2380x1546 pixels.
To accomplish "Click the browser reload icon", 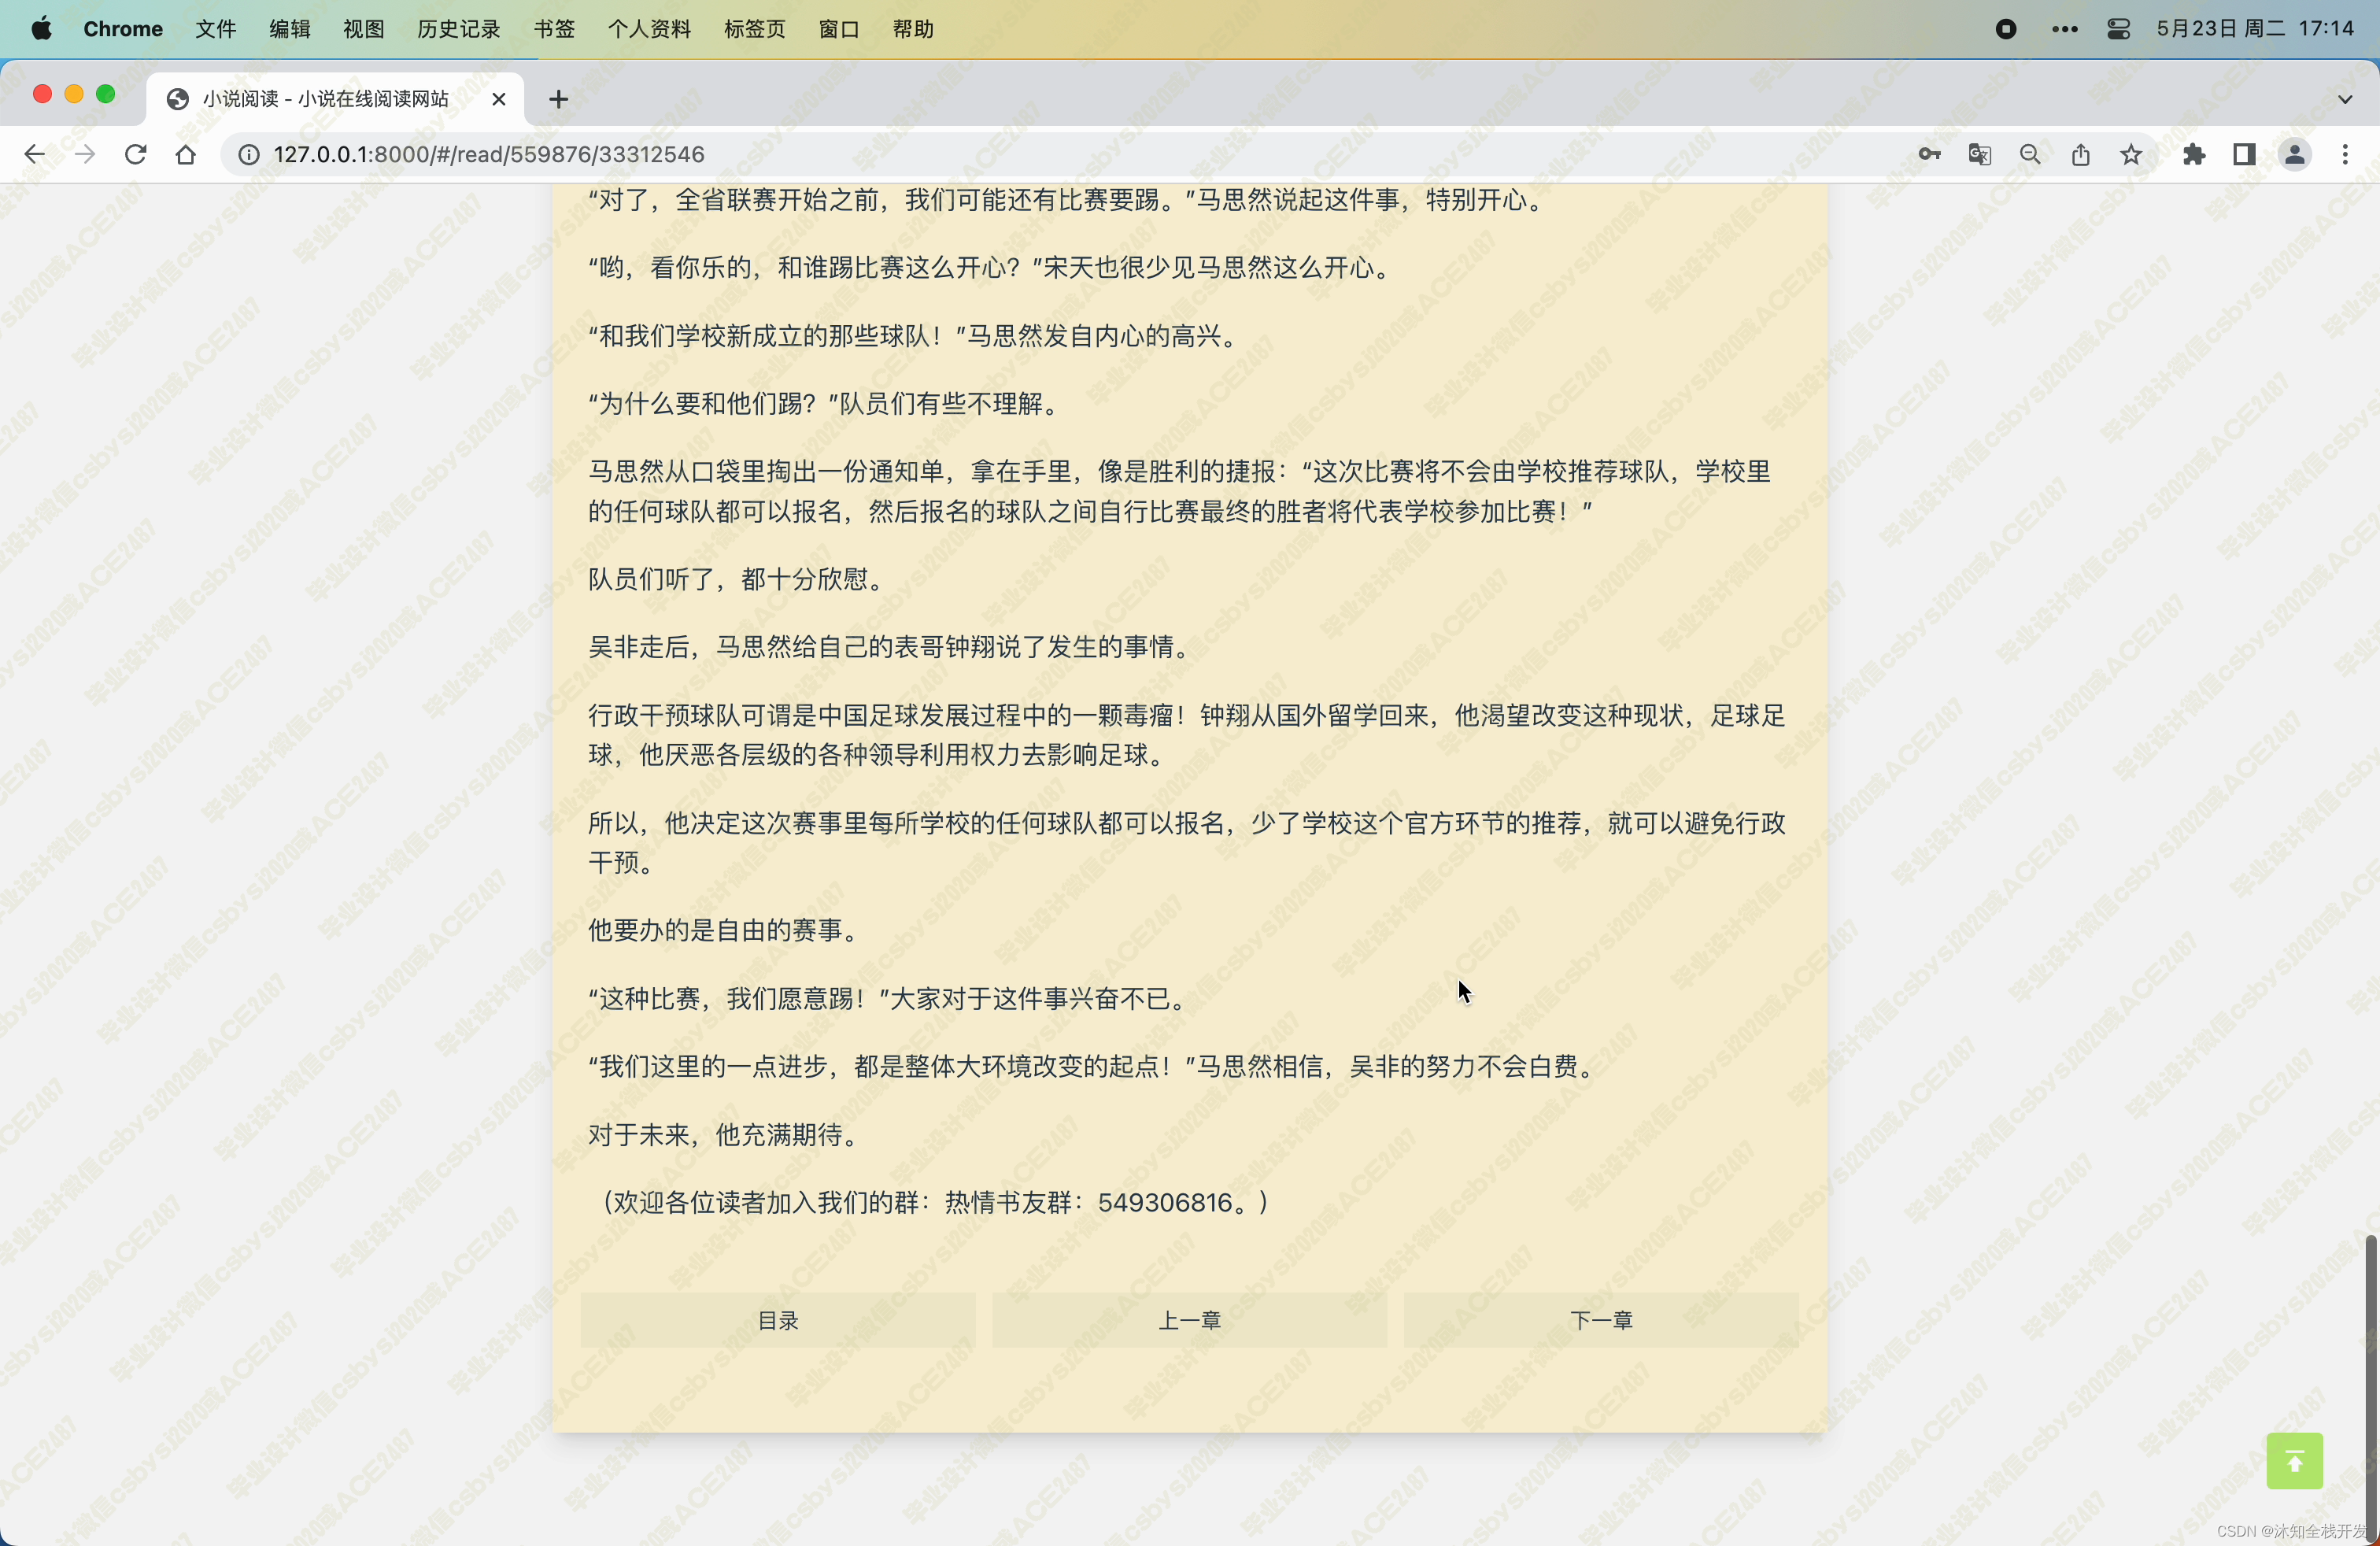I will pos(135,154).
